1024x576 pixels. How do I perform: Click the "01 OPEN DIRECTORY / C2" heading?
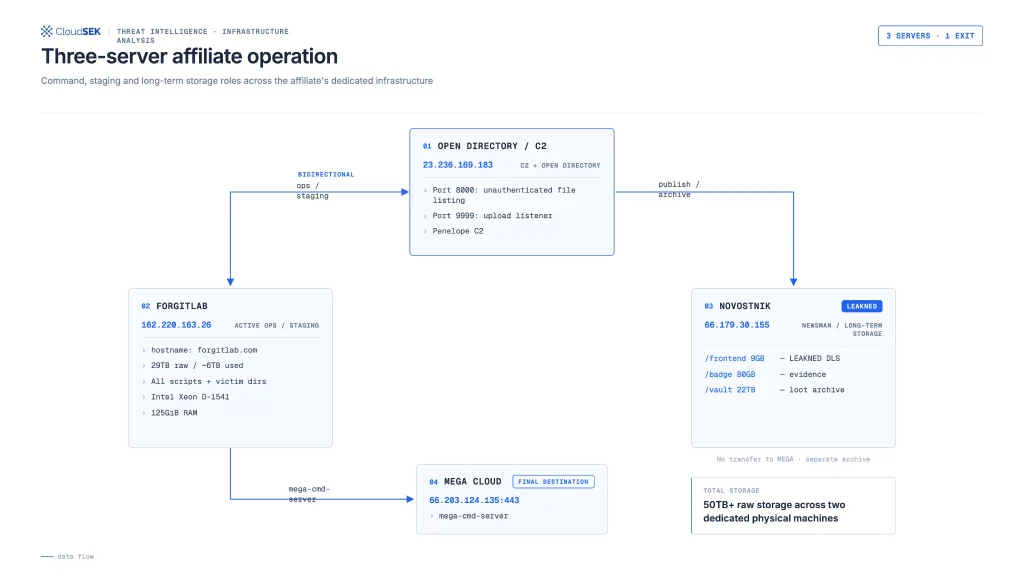485,146
